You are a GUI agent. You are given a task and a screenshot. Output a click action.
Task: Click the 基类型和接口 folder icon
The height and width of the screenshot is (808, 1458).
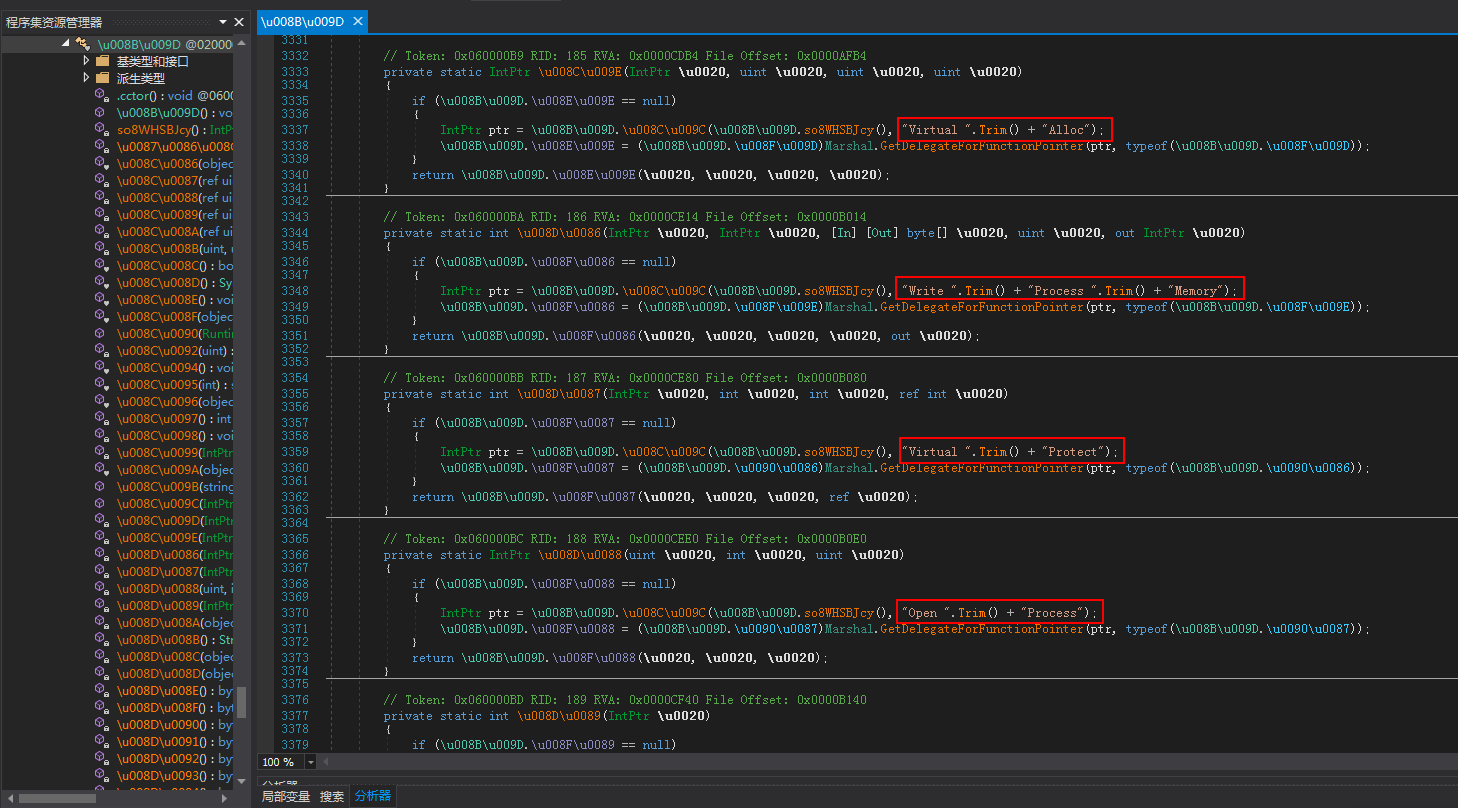(102, 61)
